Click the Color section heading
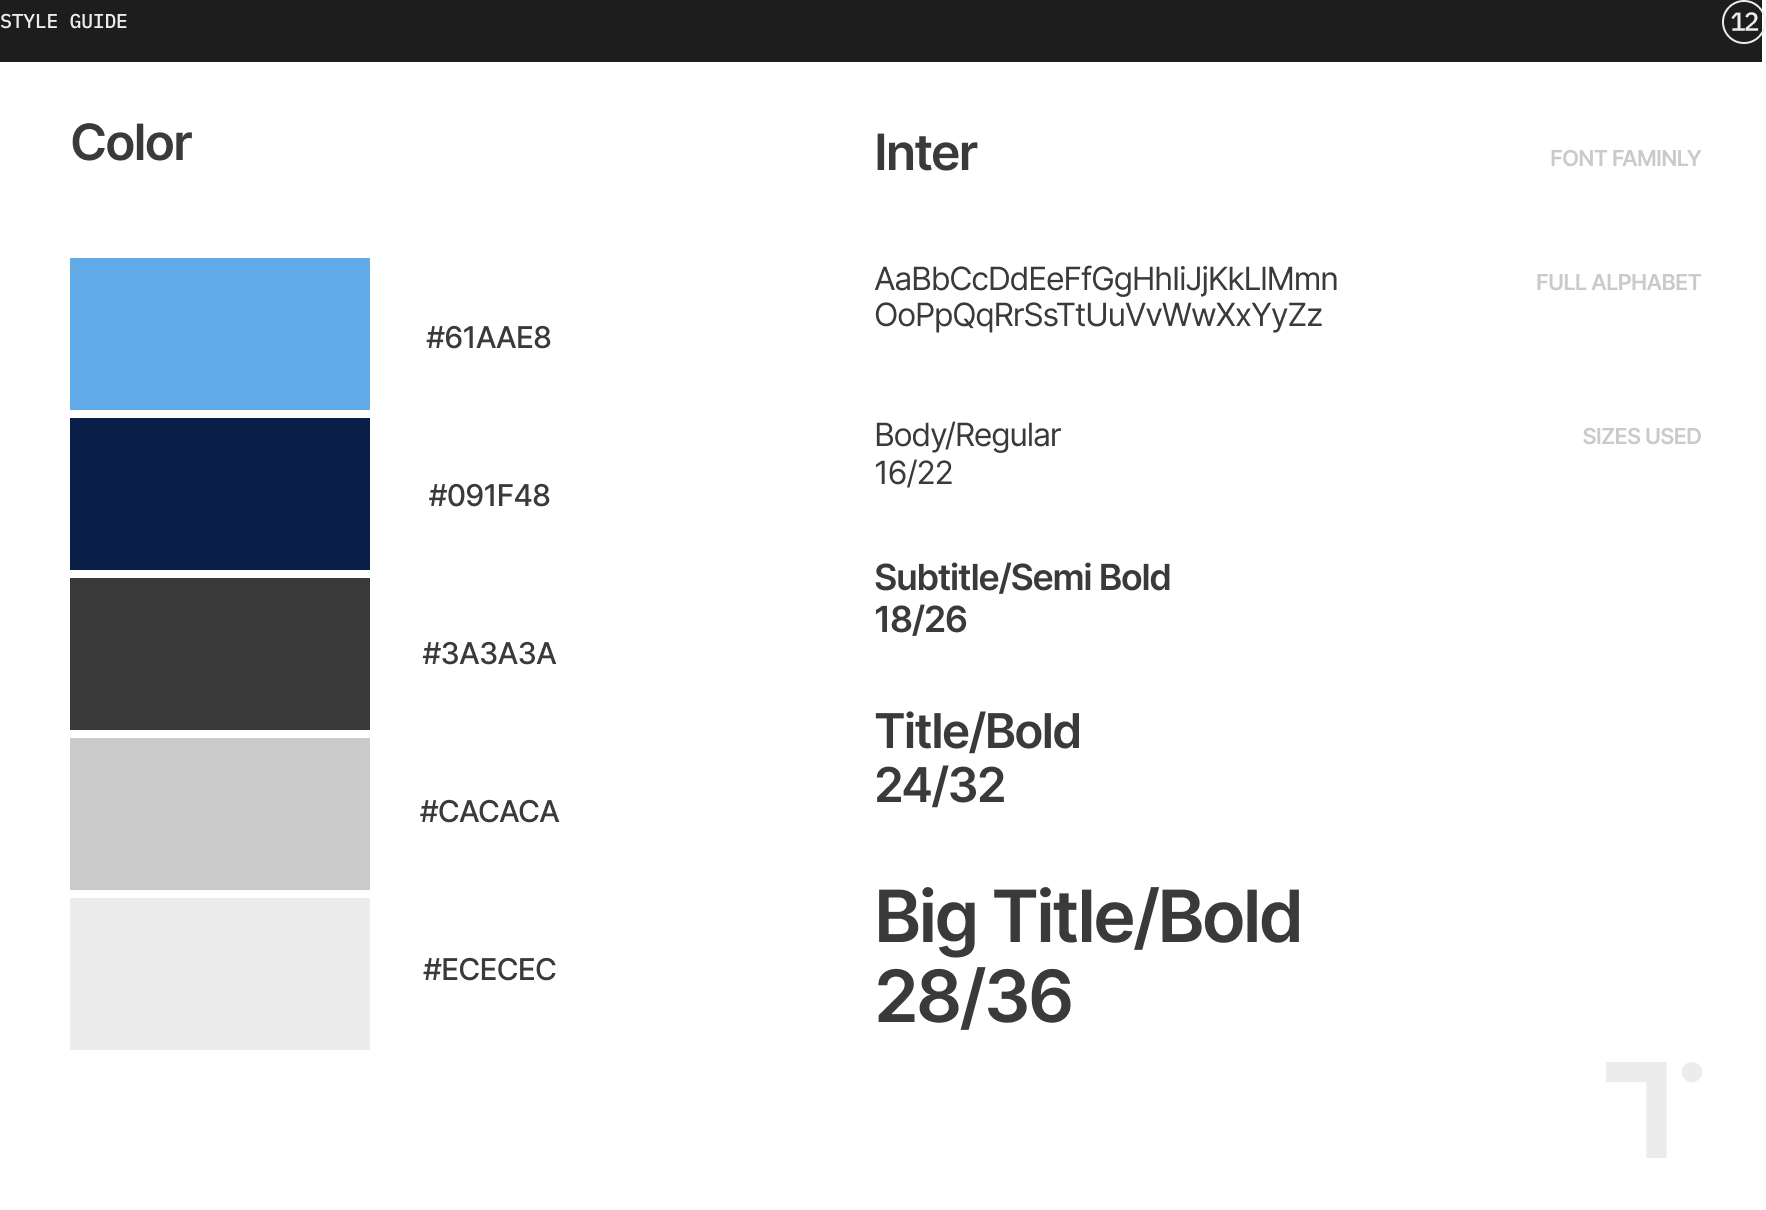Image resolution: width=1766 pixels, height=1210 pixels. [x=131, y=143]
